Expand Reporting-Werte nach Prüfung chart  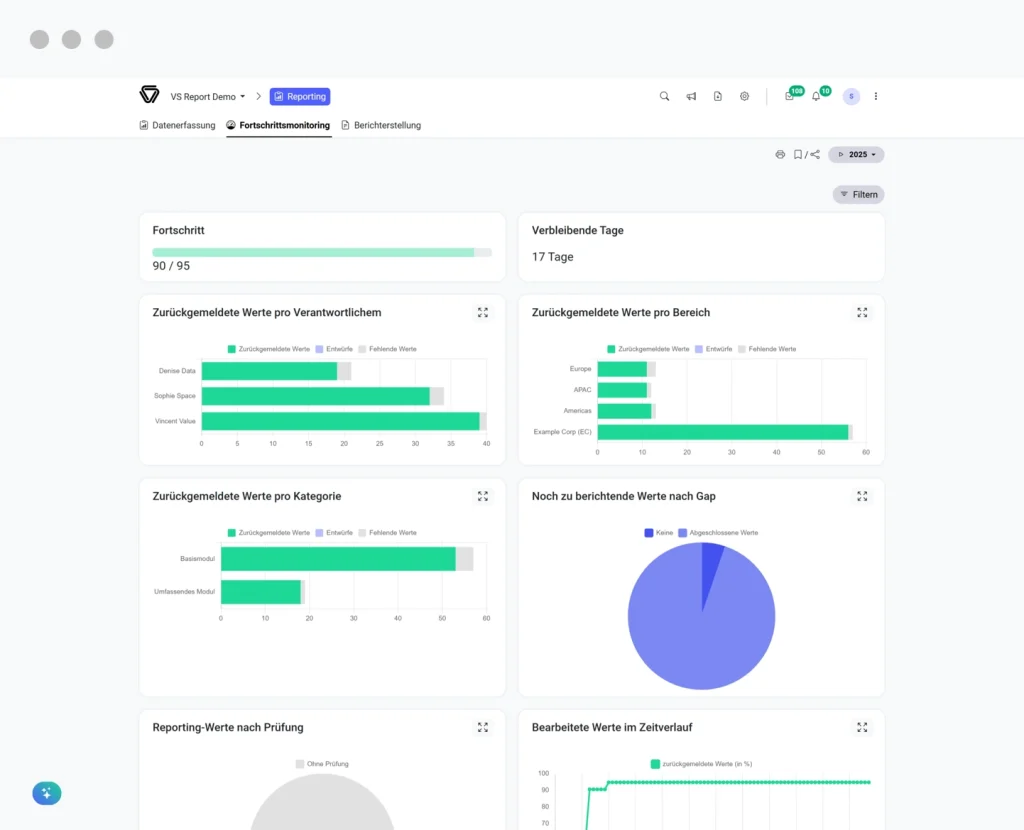point(483,727)
